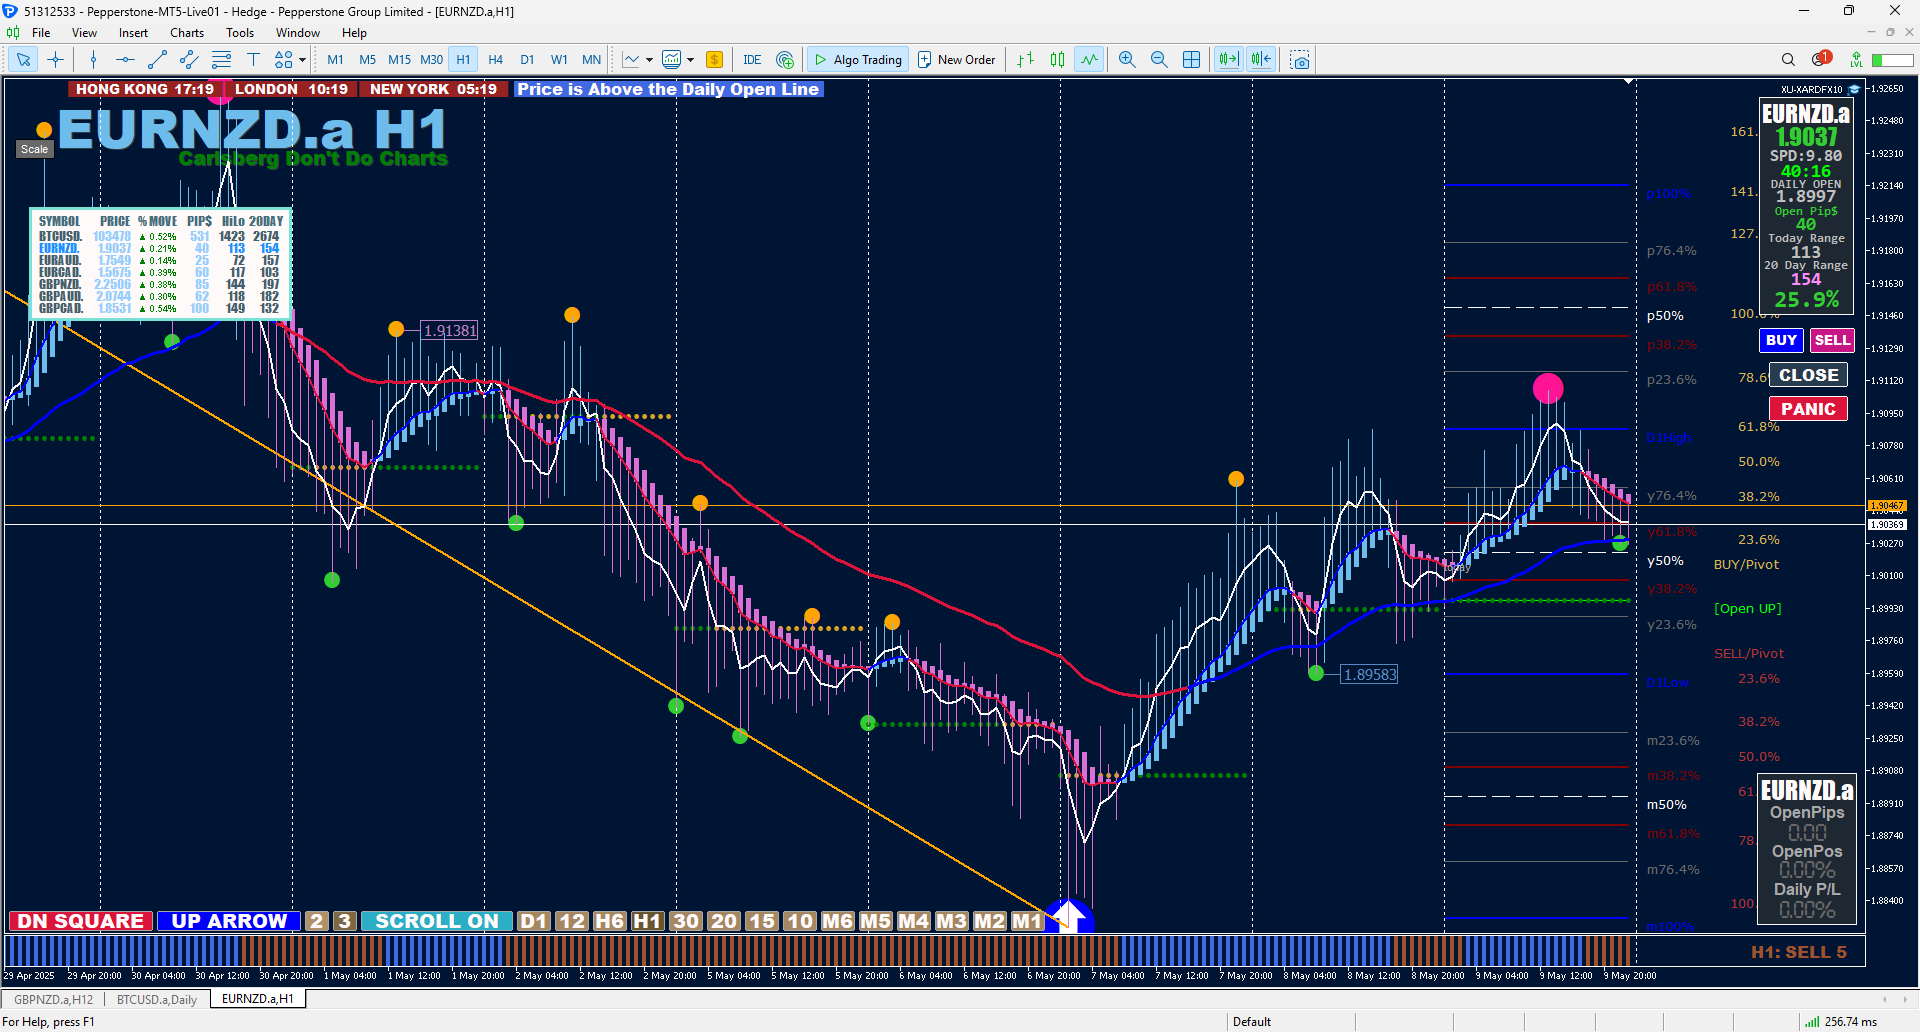
Task: Zoom out of the chart
Action: (x=1159, y=60)
